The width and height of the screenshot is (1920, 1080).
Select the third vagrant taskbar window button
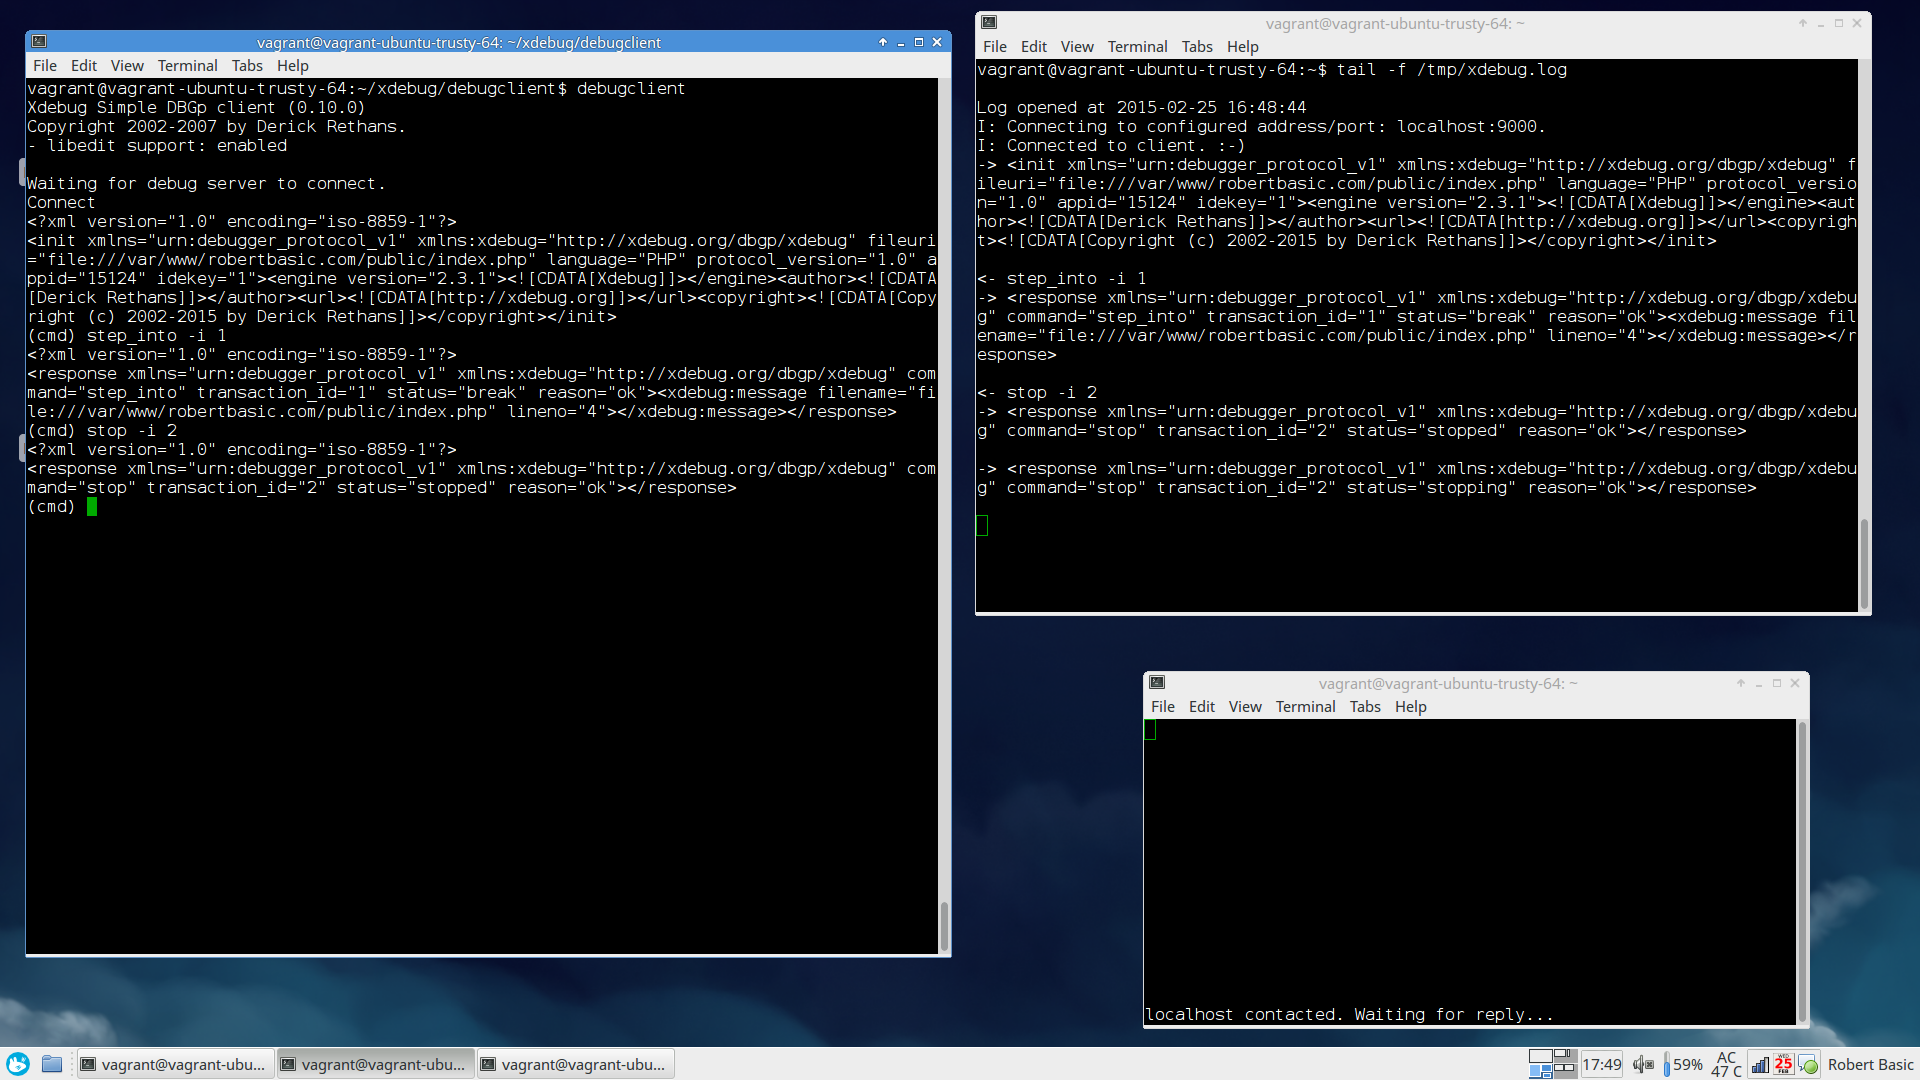click(x=575, y=1064)
